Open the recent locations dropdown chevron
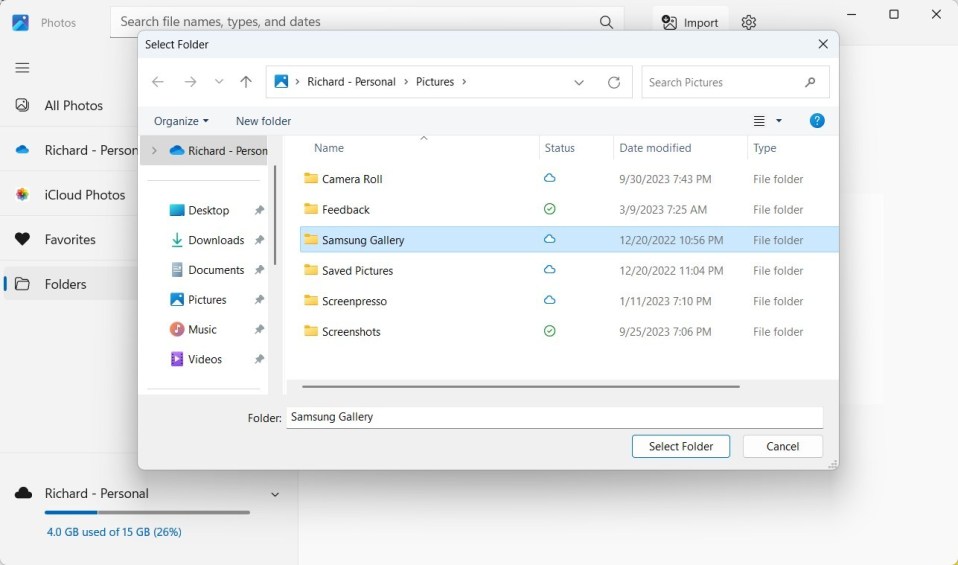 tap(219, 81)
